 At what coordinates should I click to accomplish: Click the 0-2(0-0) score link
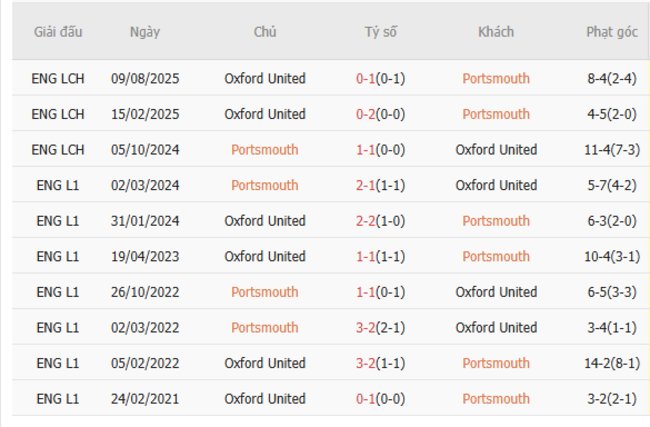380,114
